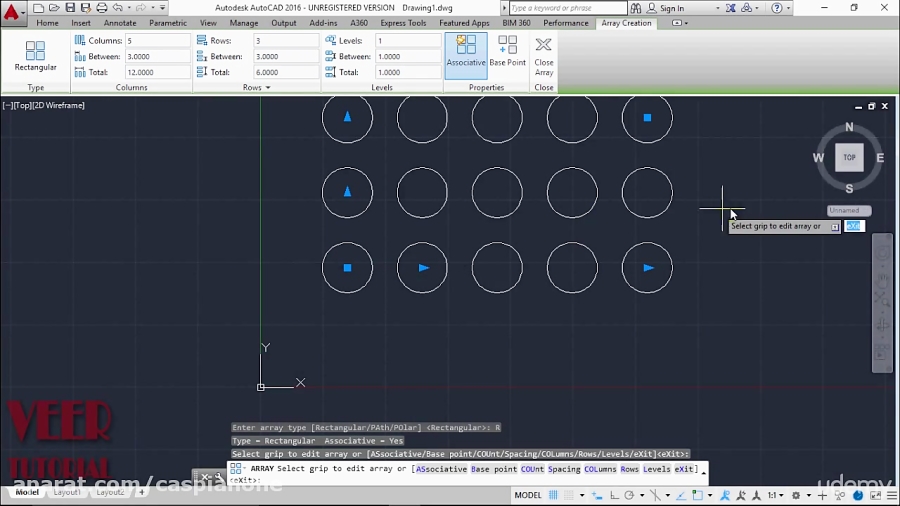The image size is (900, 506).
Task: Click the Autodesk A360 connectivity icon
Action: coord(747,8)
